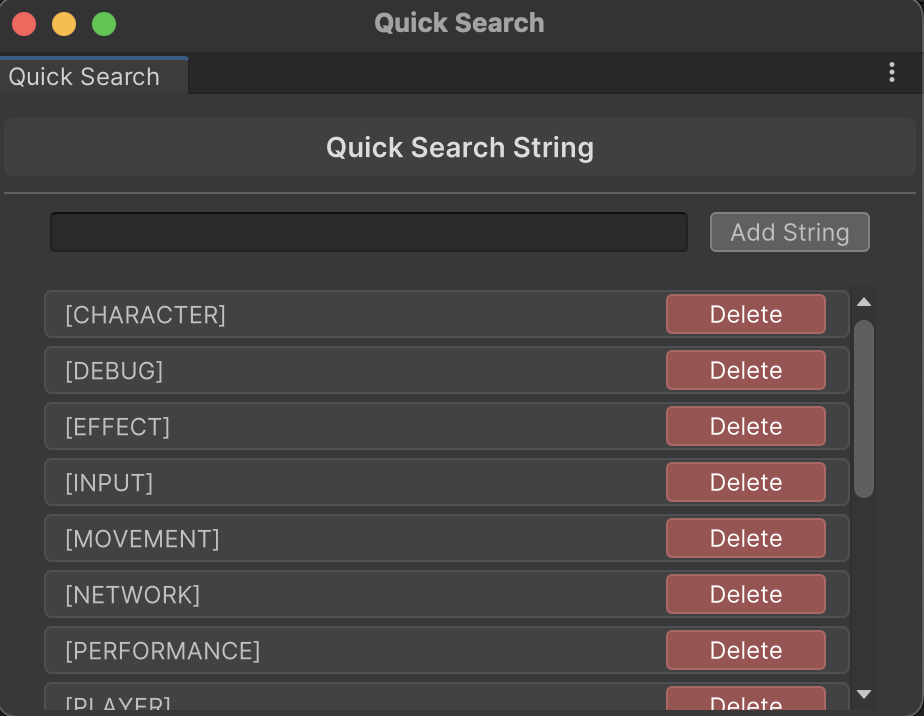Delete the [DEBUG] search string
The image size is (924, 716).
[745, 370]
